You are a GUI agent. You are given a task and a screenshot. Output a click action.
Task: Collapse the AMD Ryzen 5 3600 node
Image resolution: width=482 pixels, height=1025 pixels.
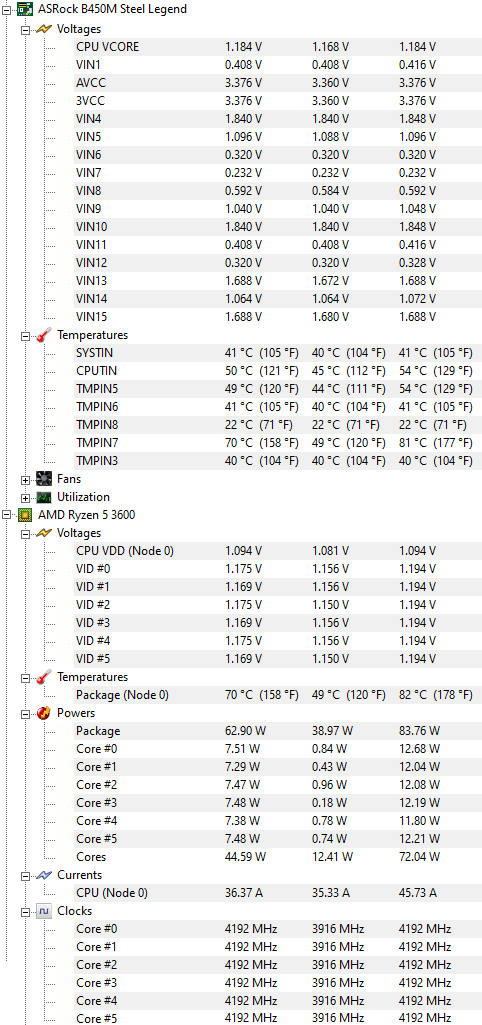point(7,514)
